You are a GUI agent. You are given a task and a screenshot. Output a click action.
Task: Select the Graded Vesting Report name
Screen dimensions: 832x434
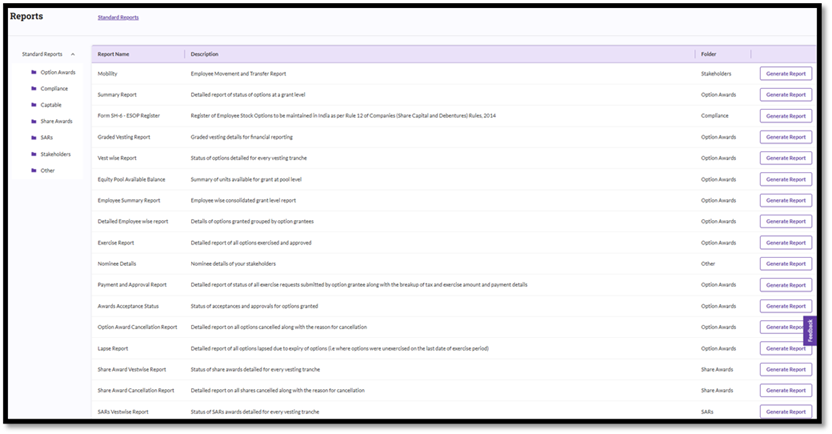coord(124,137)
